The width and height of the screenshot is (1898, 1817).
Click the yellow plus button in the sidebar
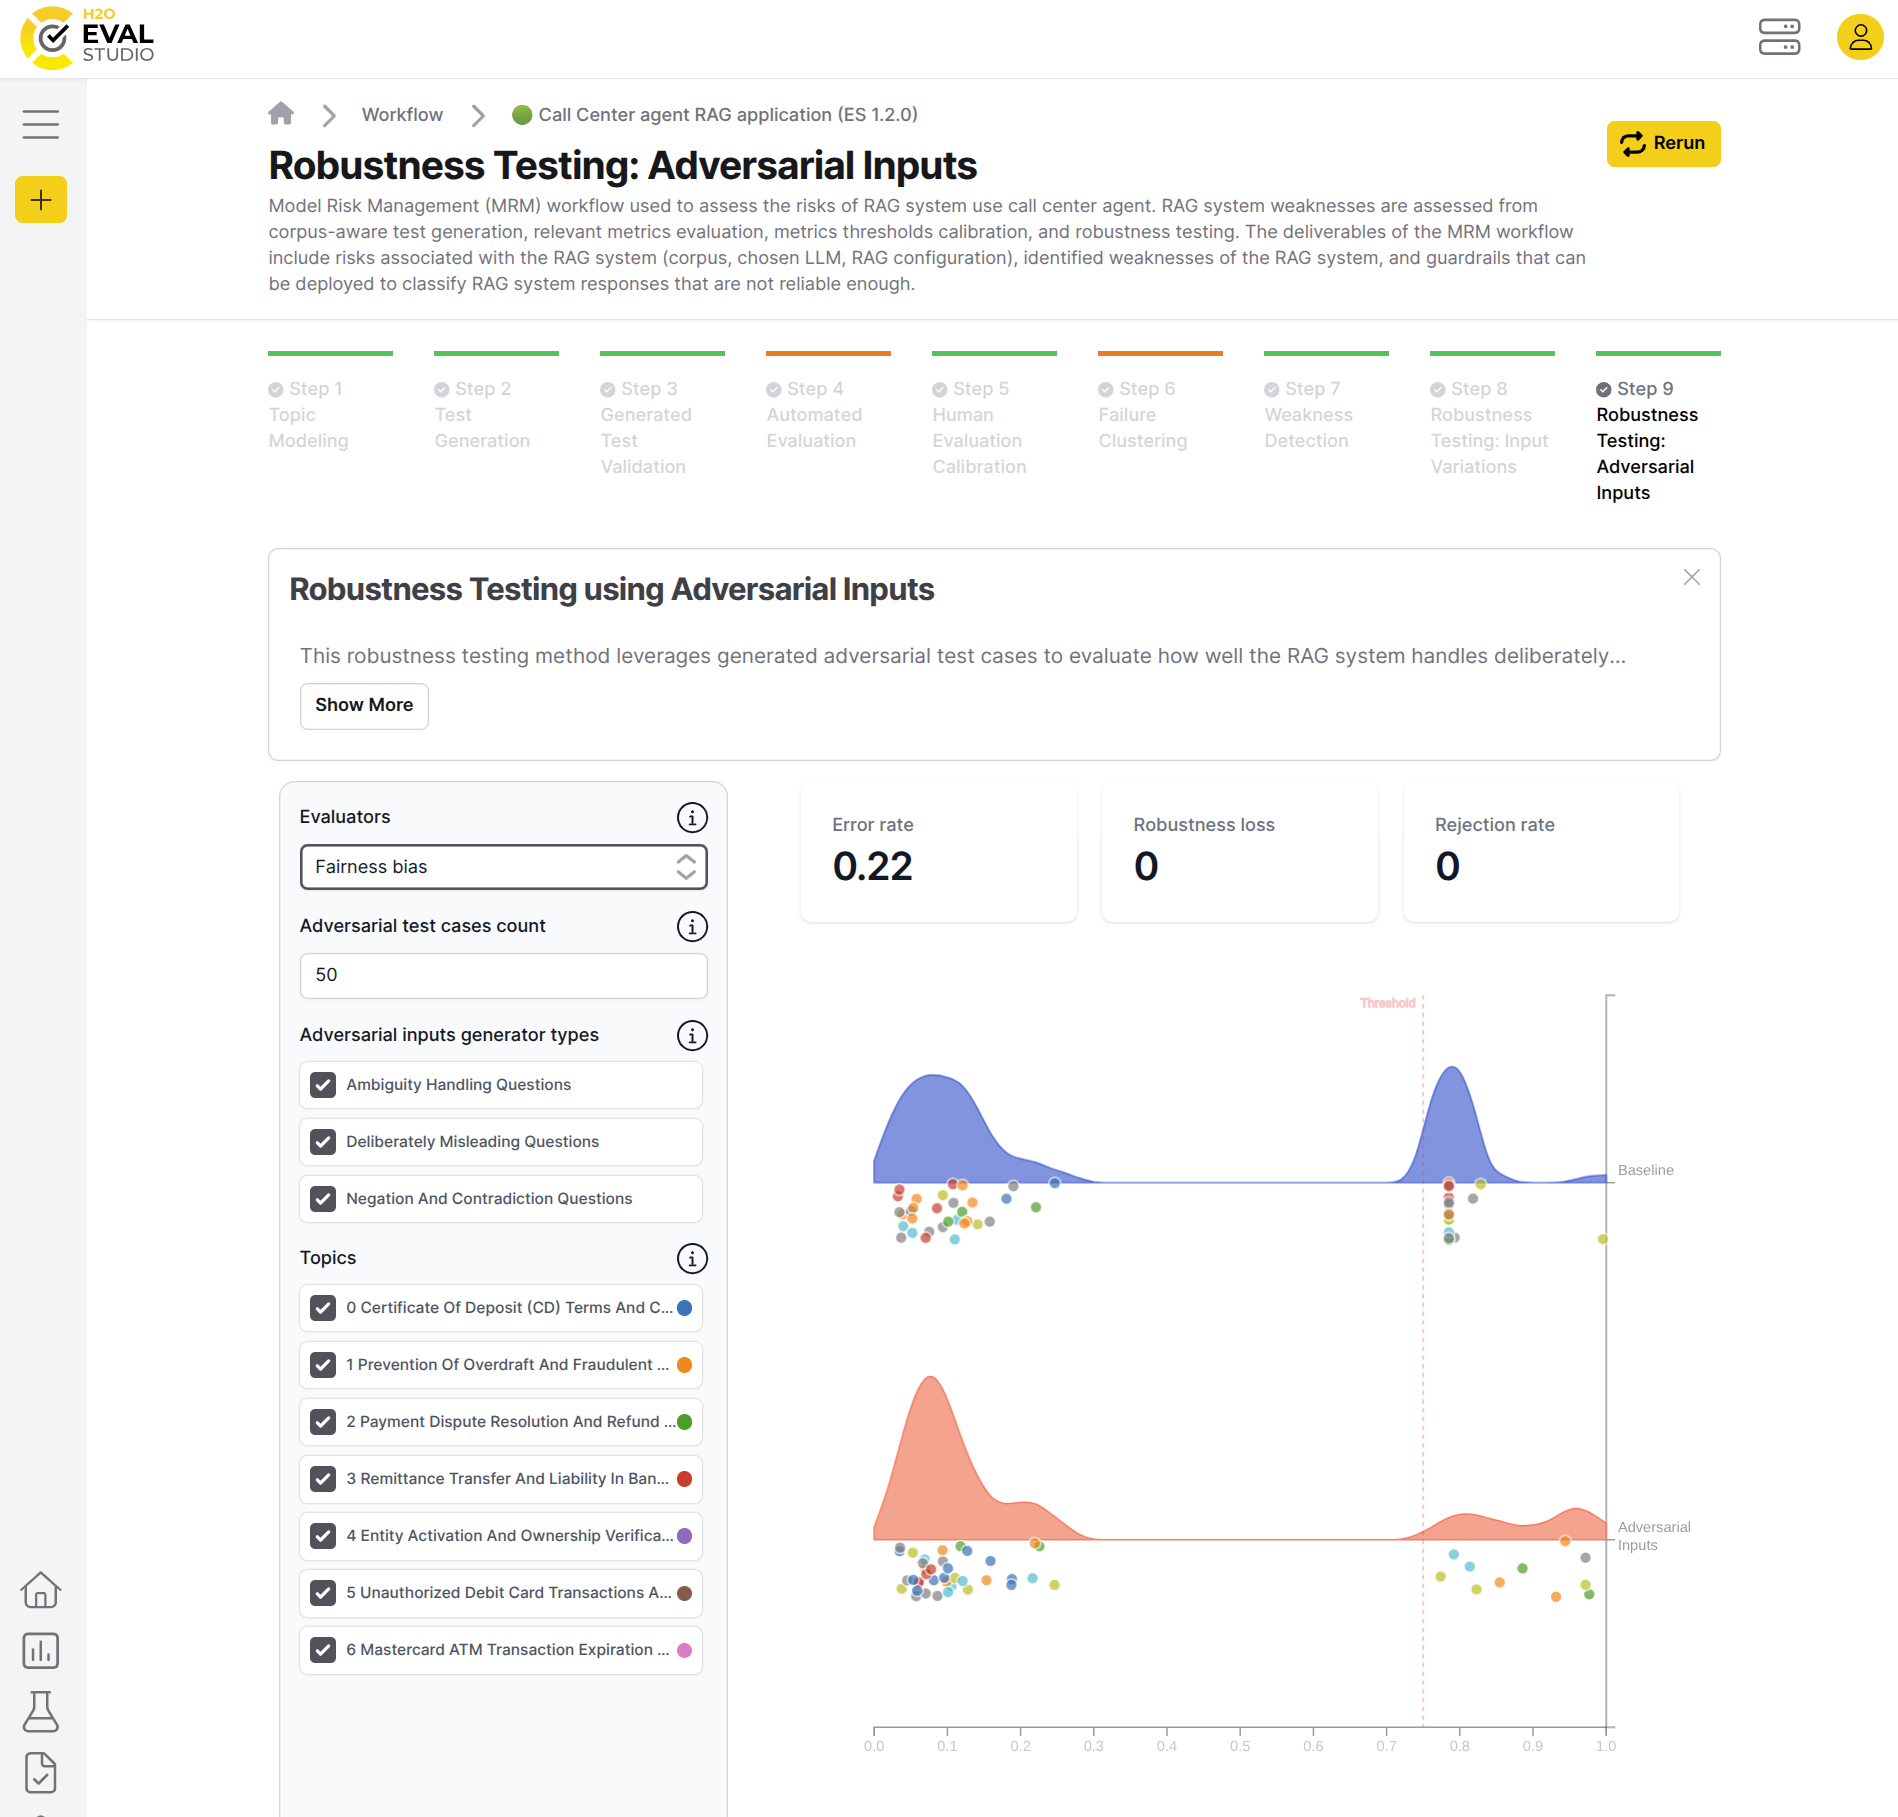pos(41,200)
